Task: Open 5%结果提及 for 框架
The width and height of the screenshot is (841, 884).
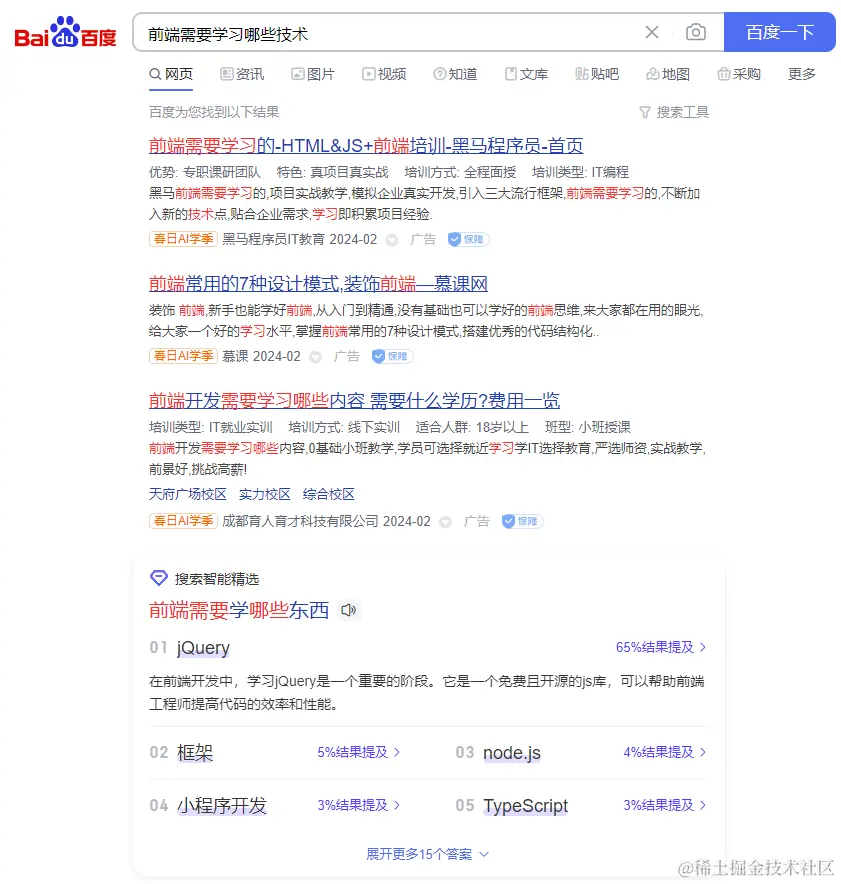Action: (358, 752)
